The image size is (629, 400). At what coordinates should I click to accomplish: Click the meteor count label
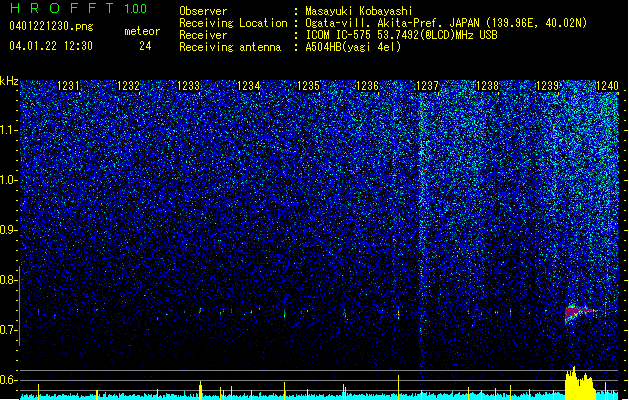click(142, 31)
